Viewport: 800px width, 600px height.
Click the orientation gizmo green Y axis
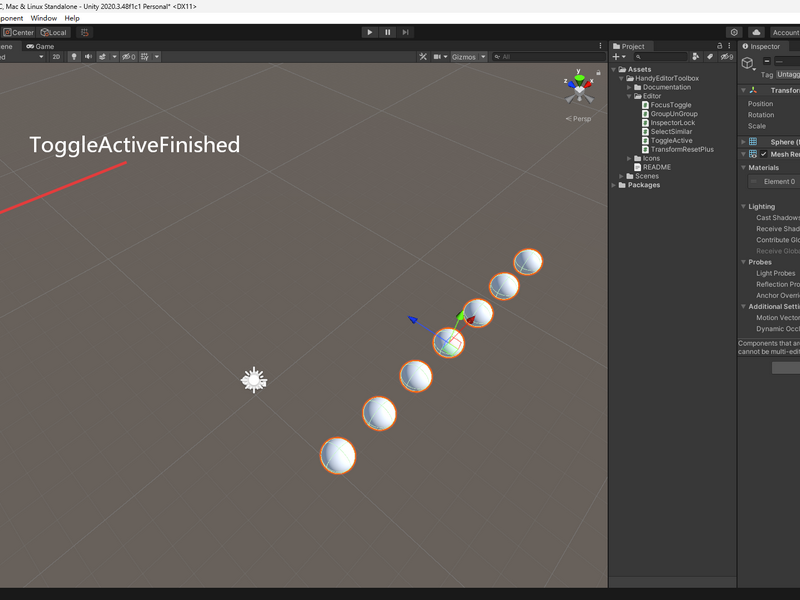[579, 78]
